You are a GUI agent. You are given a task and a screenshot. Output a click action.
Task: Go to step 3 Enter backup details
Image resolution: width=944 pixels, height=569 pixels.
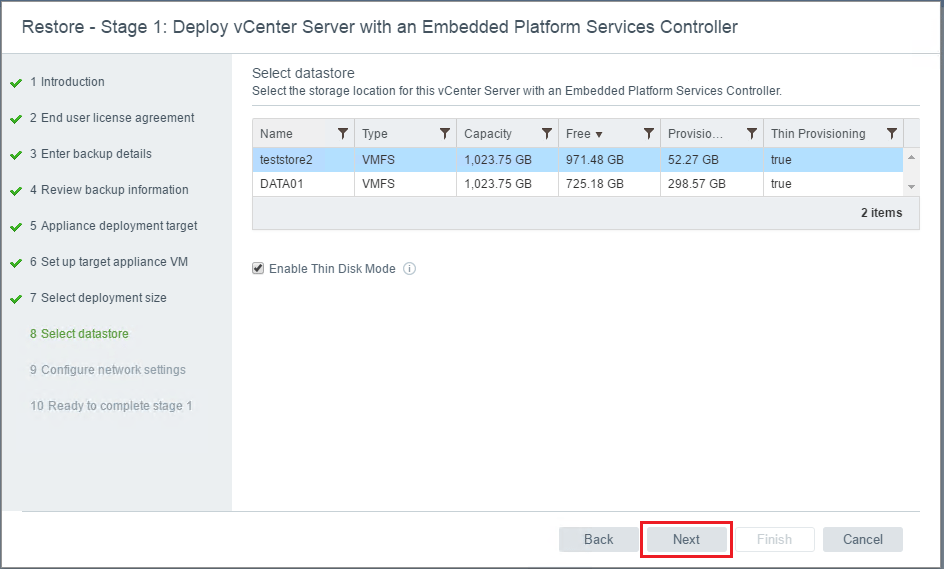(x=90, y=154)
